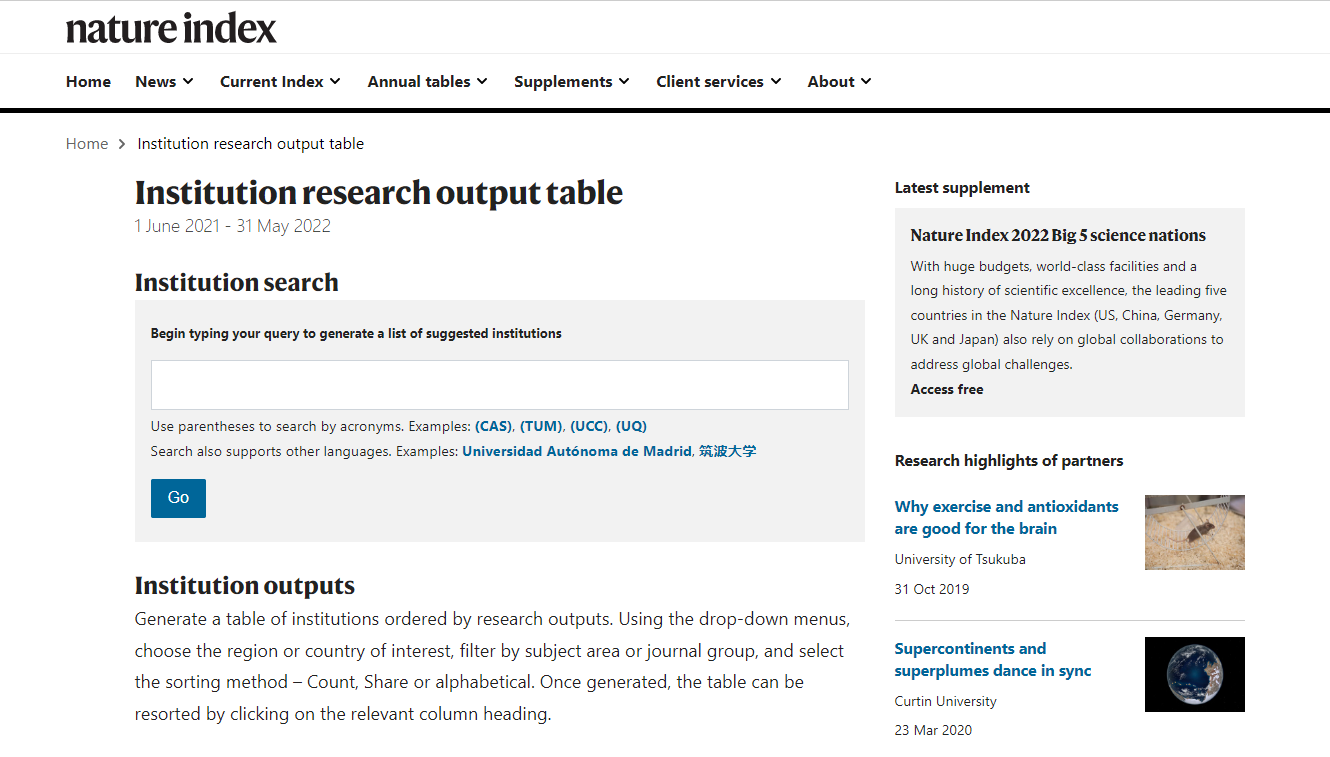Click the Nature Index logo

171,29
